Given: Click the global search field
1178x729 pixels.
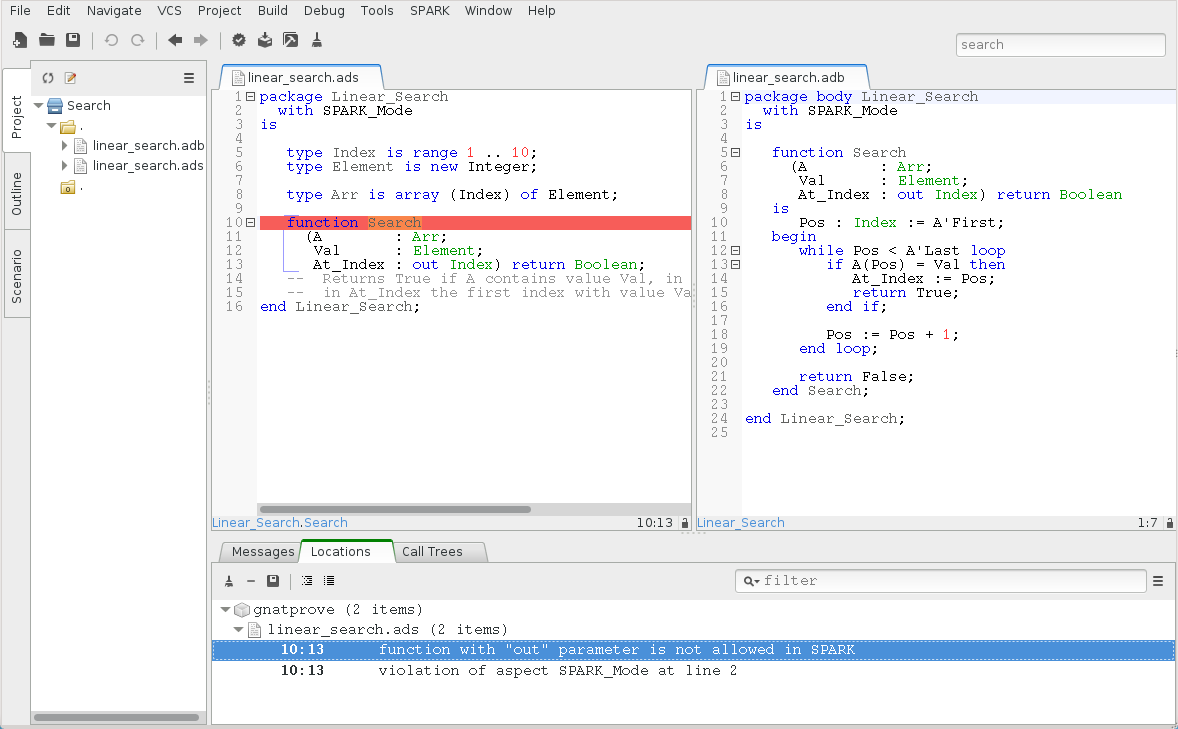Looking at the screenshot, I should pyautogui.click(x=1060, y=44).
